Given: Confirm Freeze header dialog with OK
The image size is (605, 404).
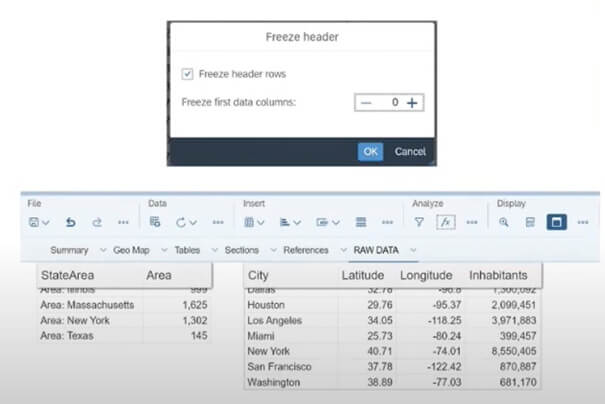Looking at the screenshot, I should click(370, 152).
